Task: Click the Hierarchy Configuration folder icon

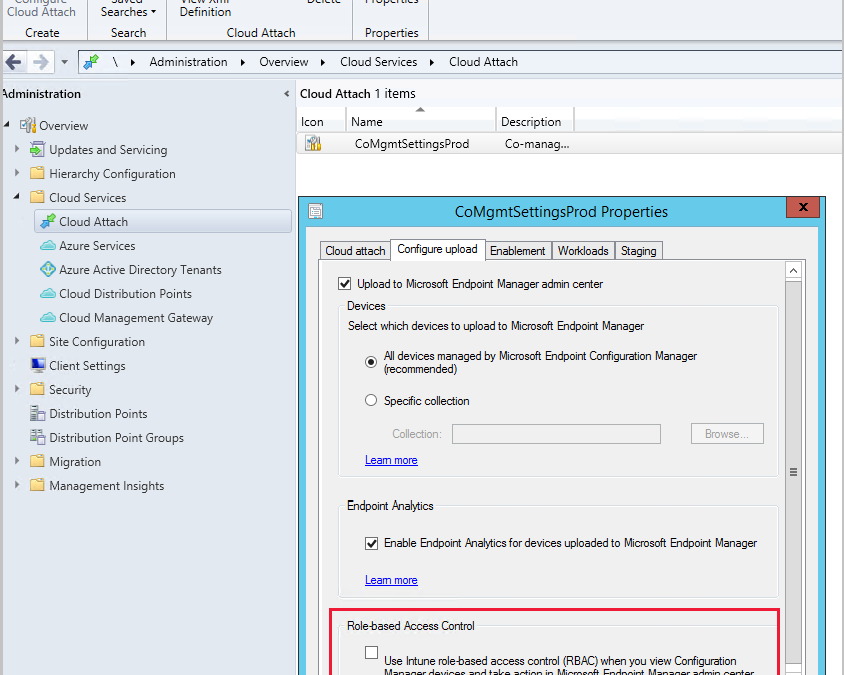Action: point(37,173)
